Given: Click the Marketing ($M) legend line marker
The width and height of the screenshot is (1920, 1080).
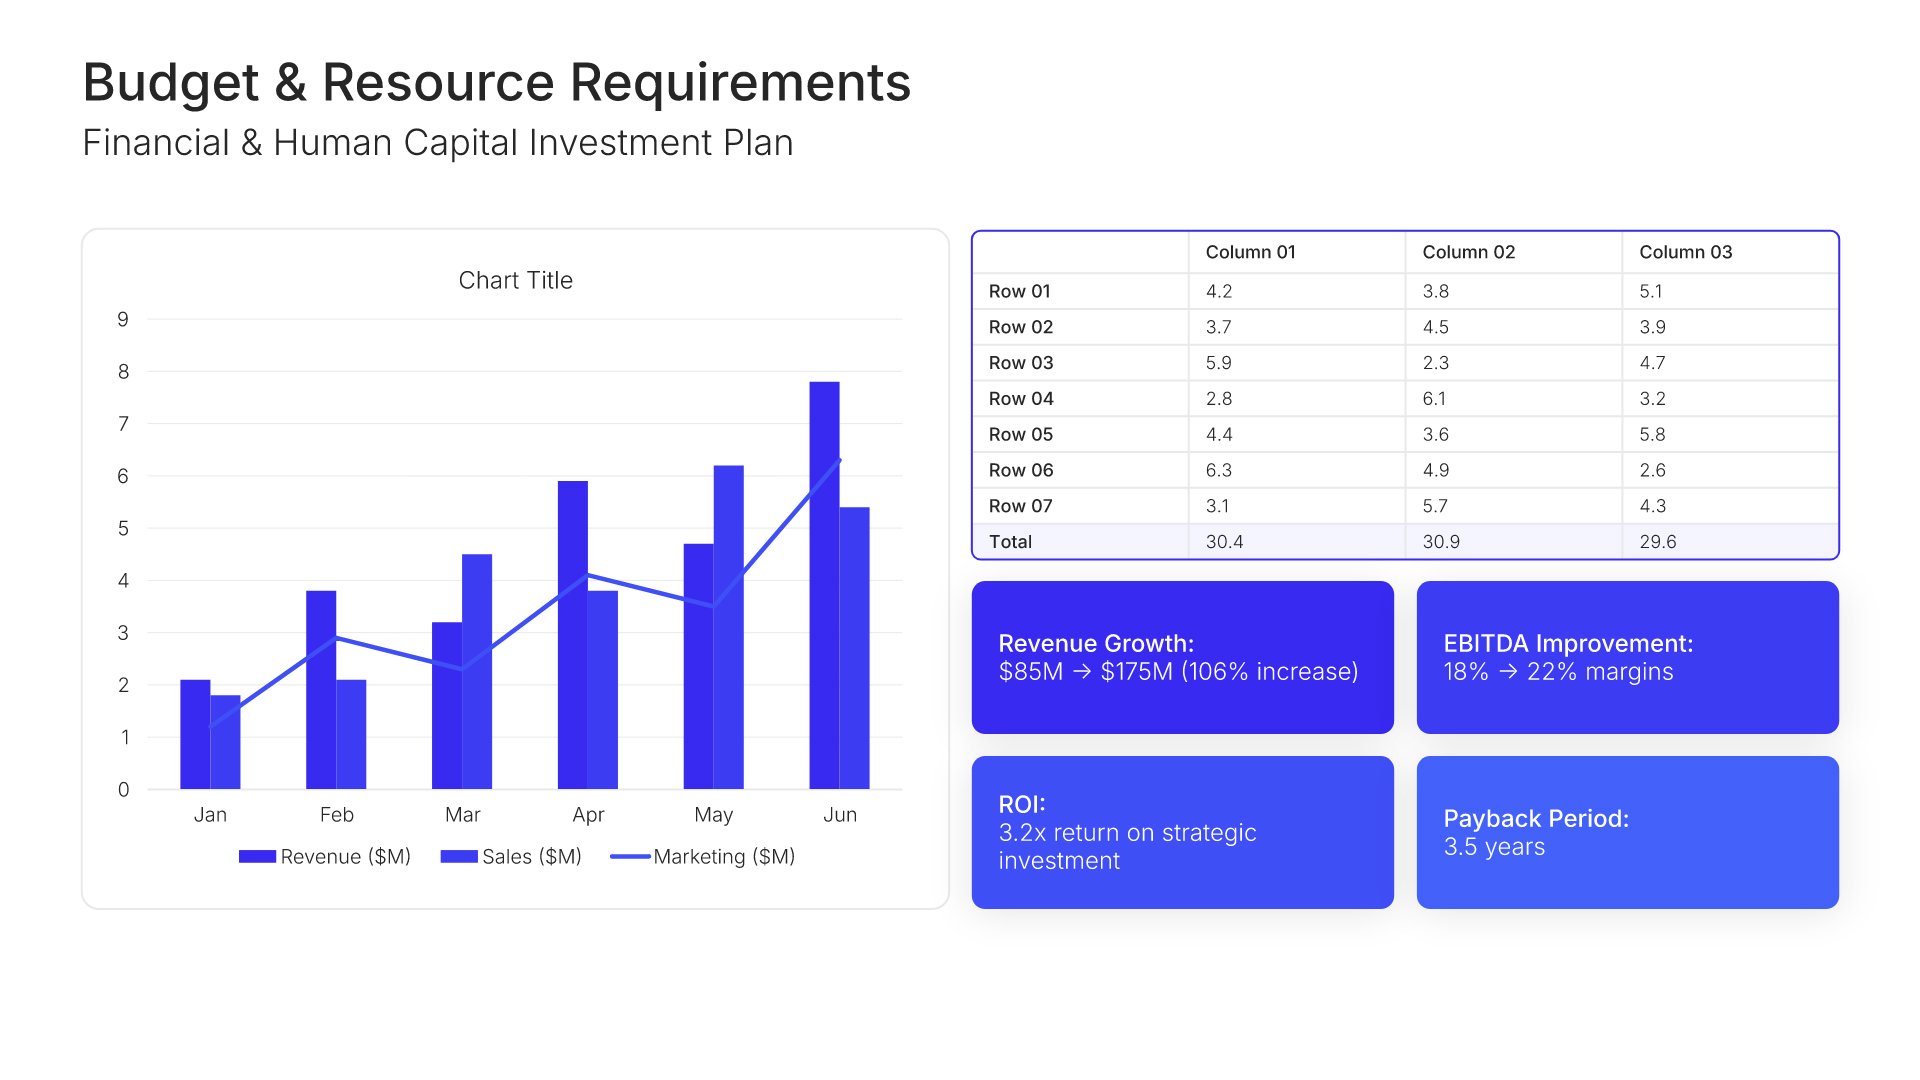Looking at the screenshot, I should 630,857.
